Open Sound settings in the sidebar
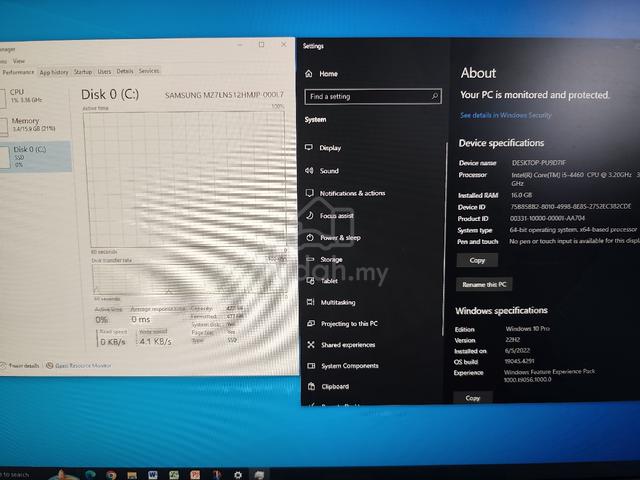This screenshot has height=480, width=640. click(322, 171)
